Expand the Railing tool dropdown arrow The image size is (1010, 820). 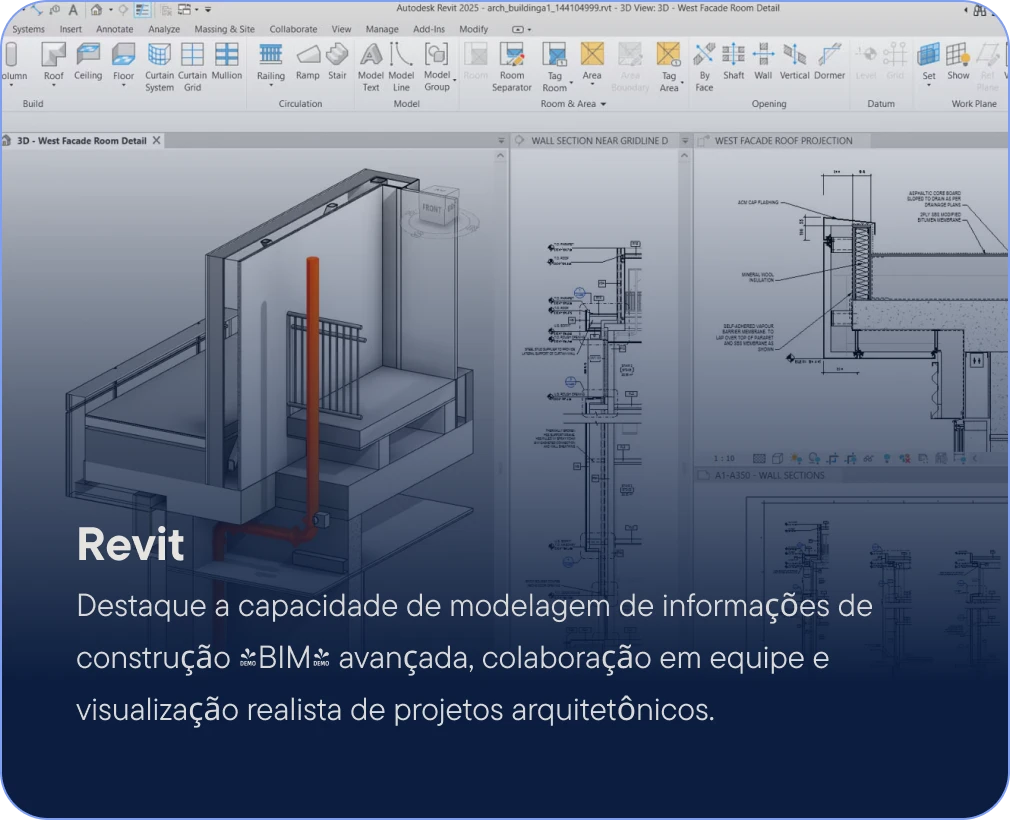click(271, 86)
